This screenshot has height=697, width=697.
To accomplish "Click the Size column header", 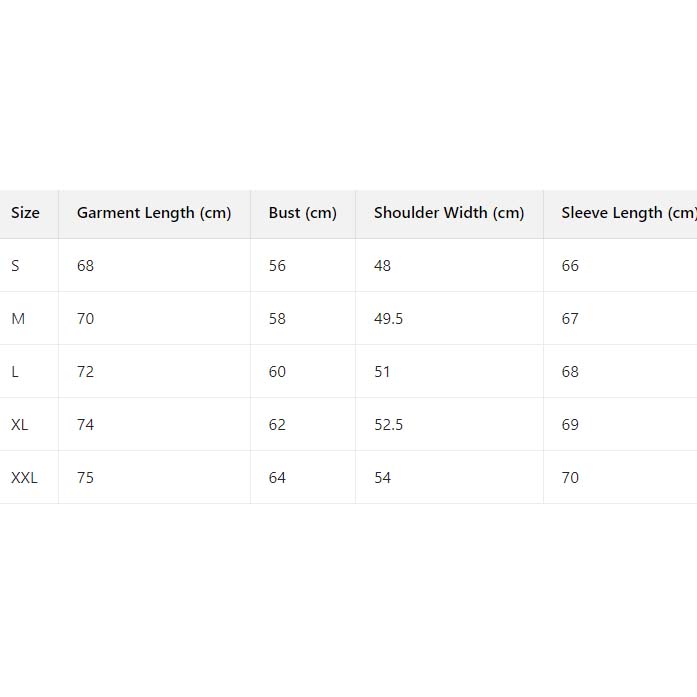I will coord(25,213).
